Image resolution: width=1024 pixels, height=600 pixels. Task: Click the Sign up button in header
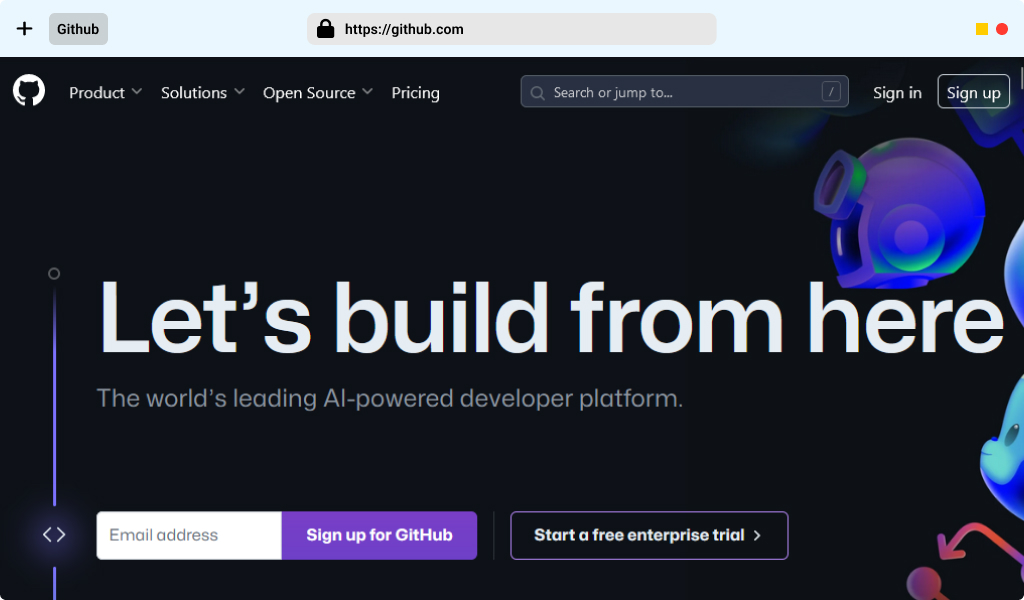click(974, 91)
